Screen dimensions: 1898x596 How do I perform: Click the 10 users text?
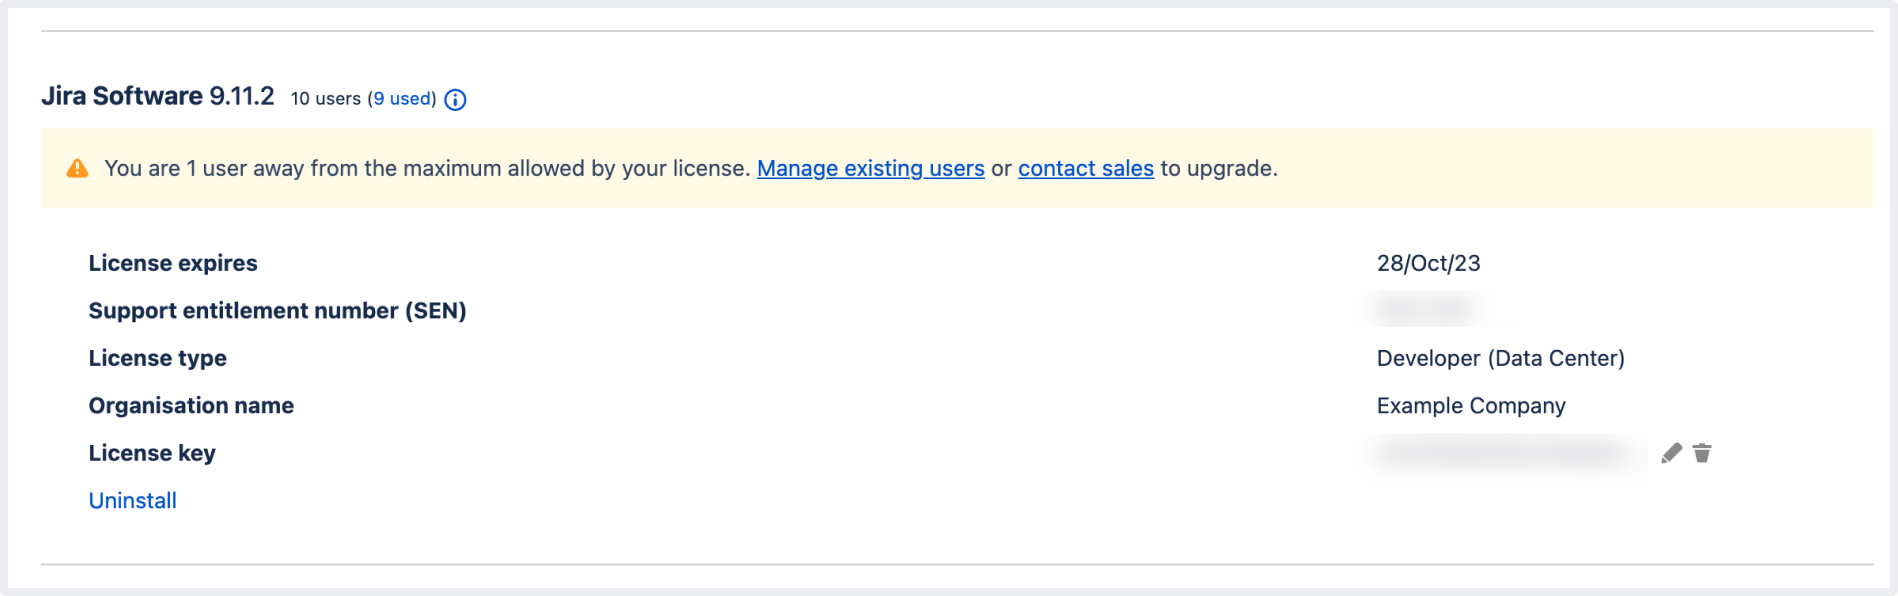[325, 99]
